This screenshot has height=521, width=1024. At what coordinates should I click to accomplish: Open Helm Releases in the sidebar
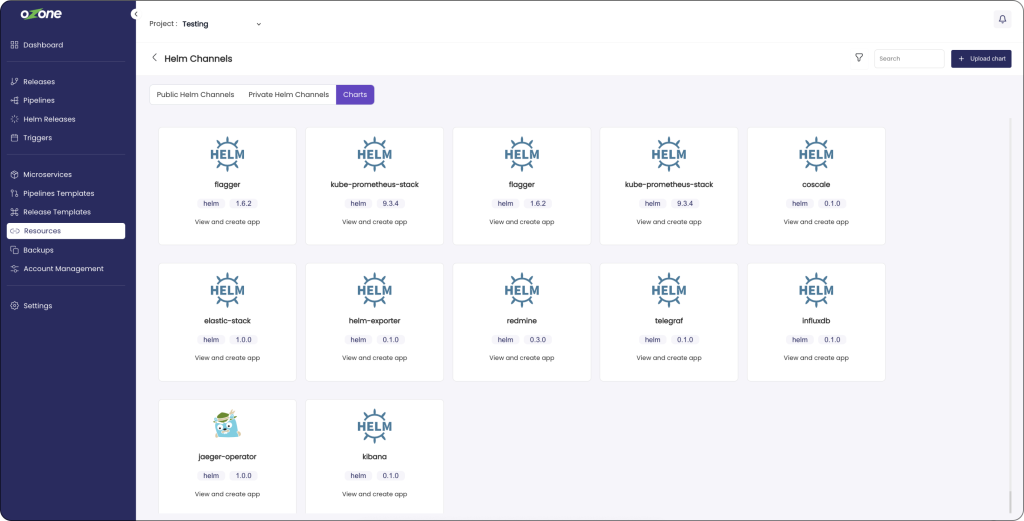pos(49,119)
